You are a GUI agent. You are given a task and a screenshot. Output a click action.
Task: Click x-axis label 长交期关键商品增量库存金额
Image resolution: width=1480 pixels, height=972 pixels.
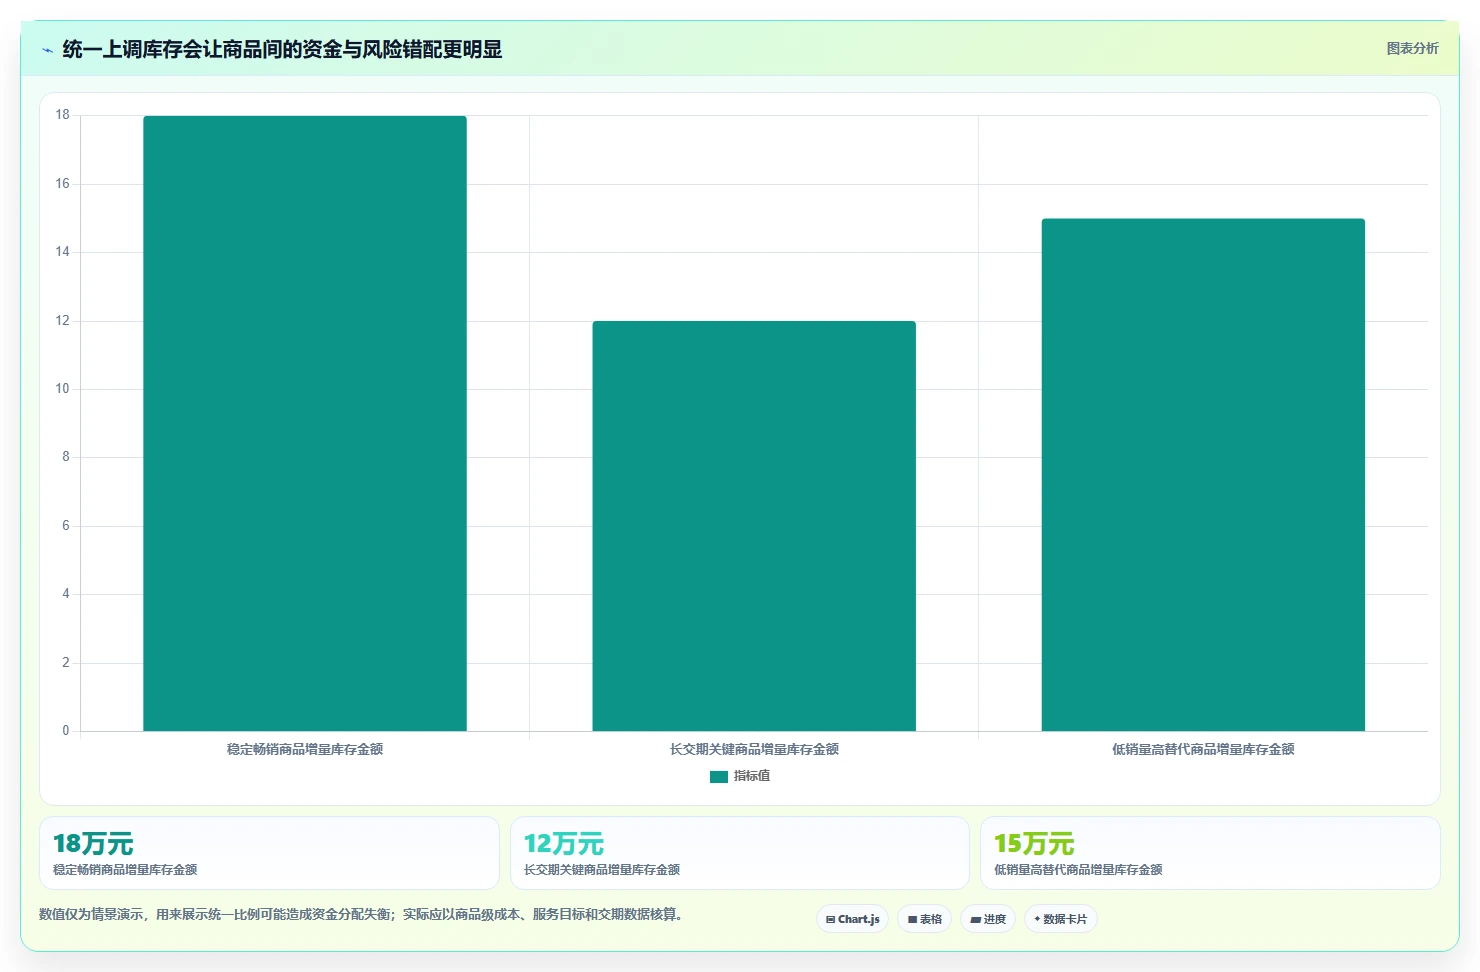click(754, 749)
